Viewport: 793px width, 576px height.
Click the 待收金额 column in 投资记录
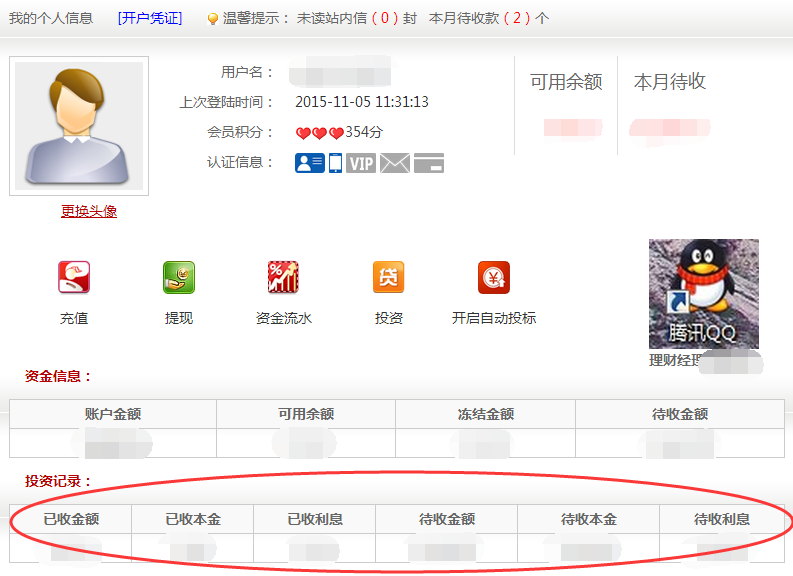point(447,519)
